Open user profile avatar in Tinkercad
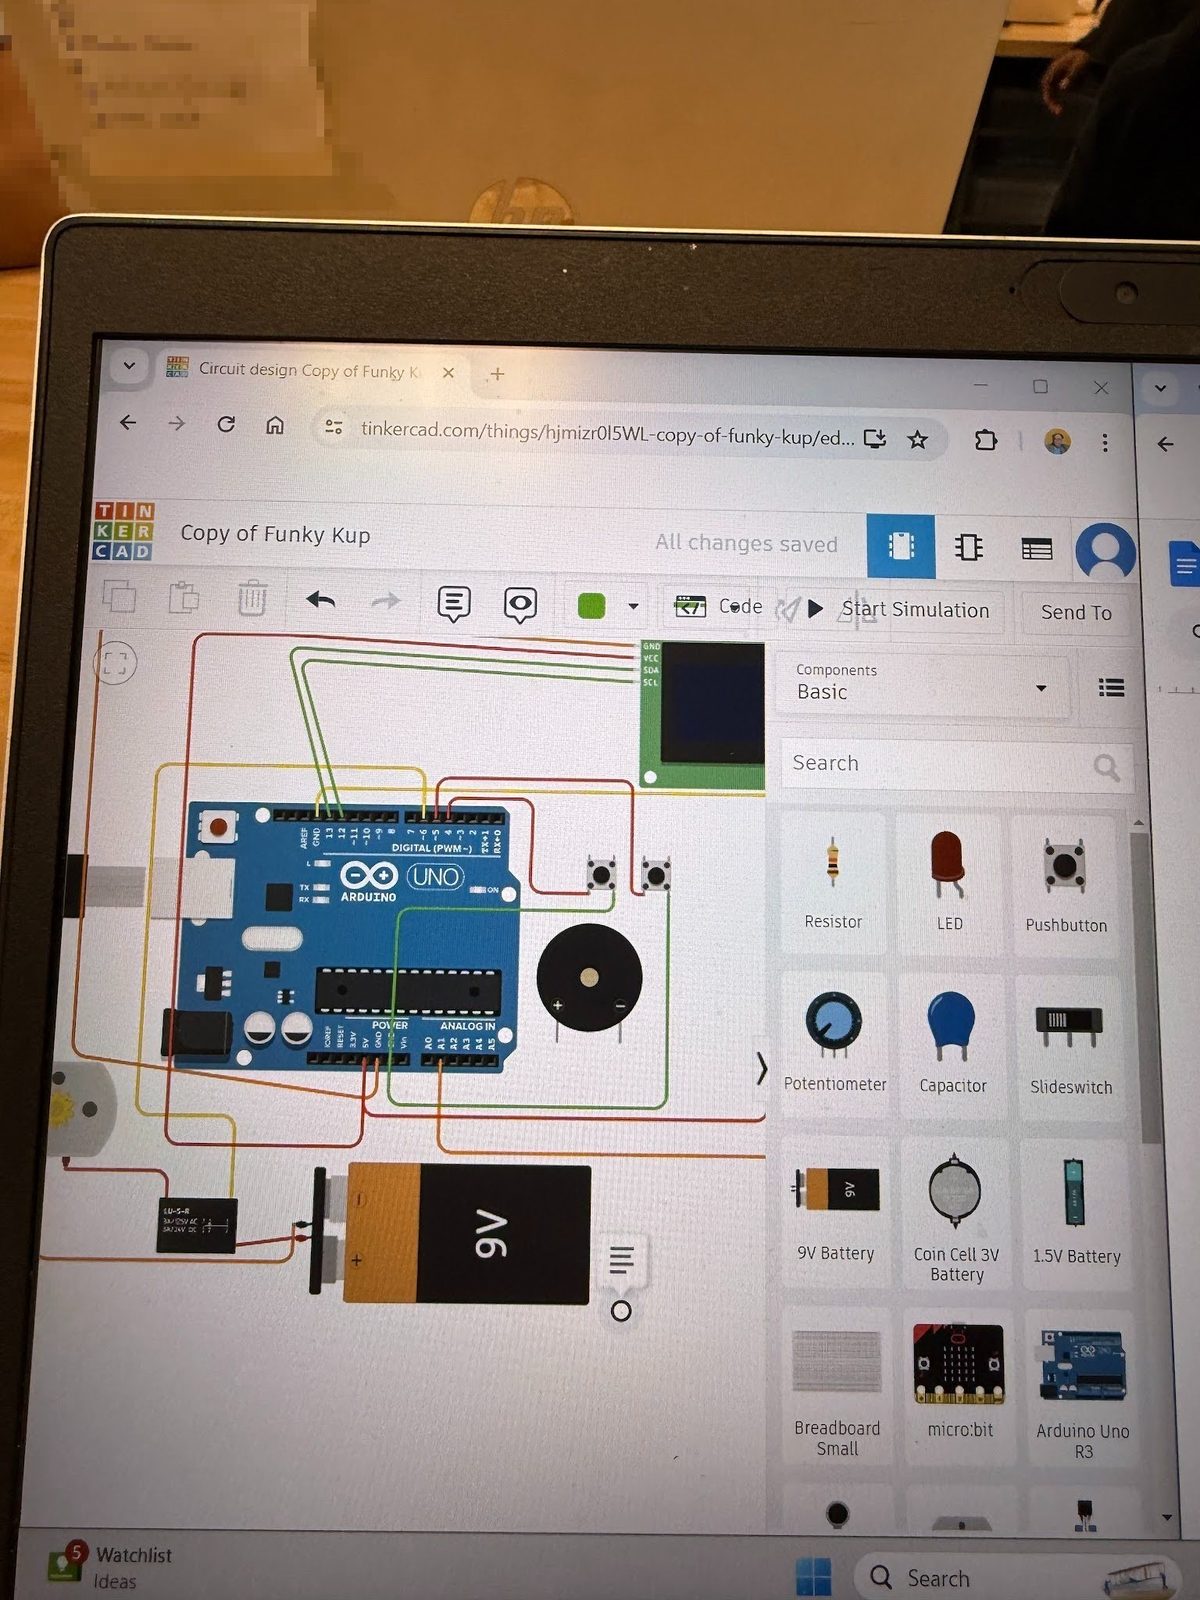Screen dimensions: 1200x1600 [1105, 551]
